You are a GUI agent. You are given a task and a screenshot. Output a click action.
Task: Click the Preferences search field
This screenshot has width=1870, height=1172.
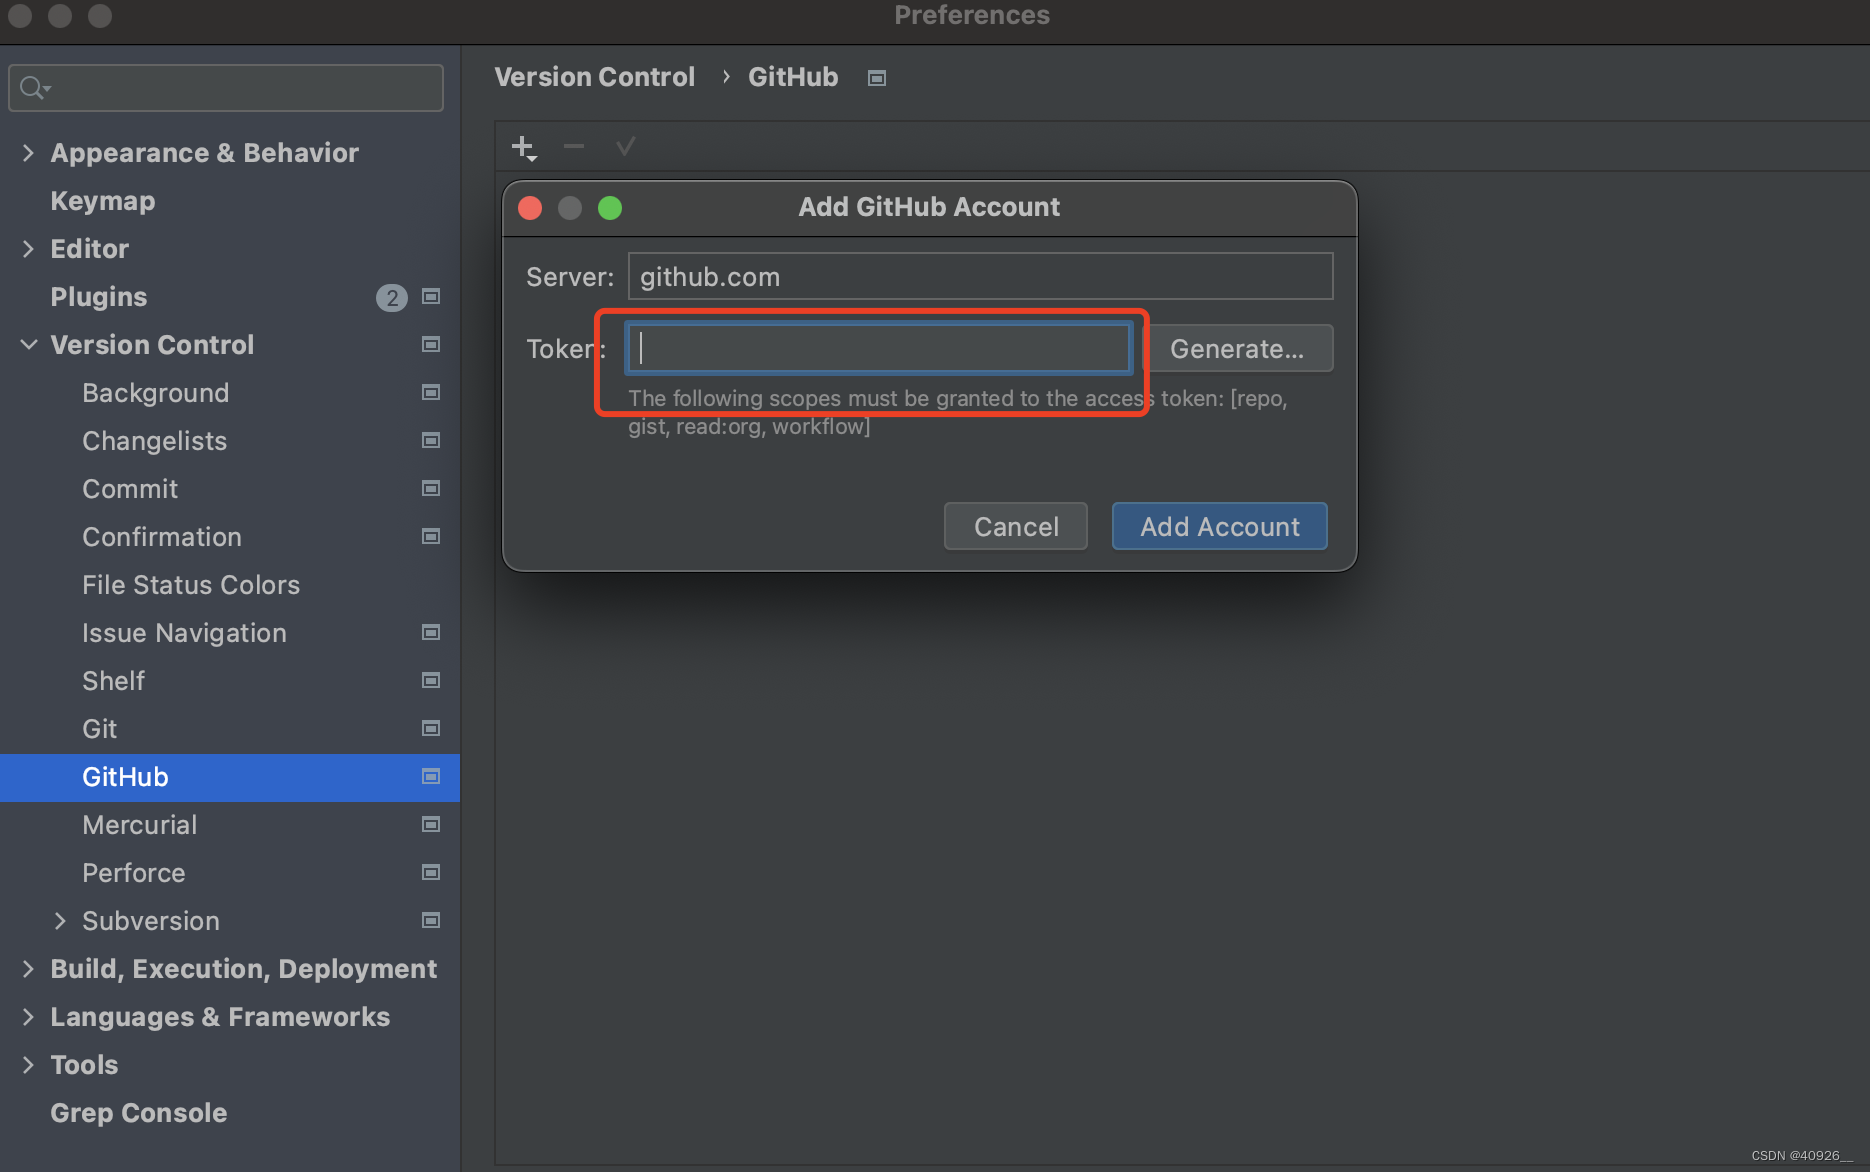pyautogui.click(x=226, y=88)
